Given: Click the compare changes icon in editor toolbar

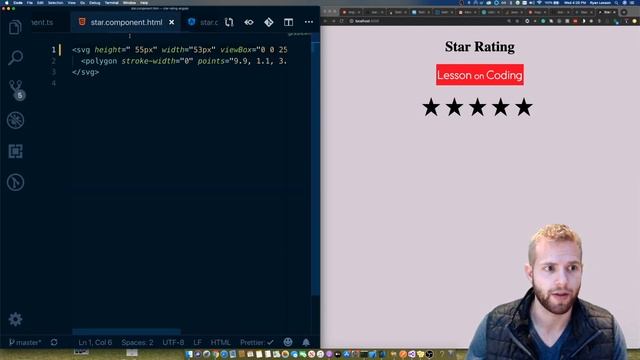Looking at the screenshot, I should [x=229, y=22].
